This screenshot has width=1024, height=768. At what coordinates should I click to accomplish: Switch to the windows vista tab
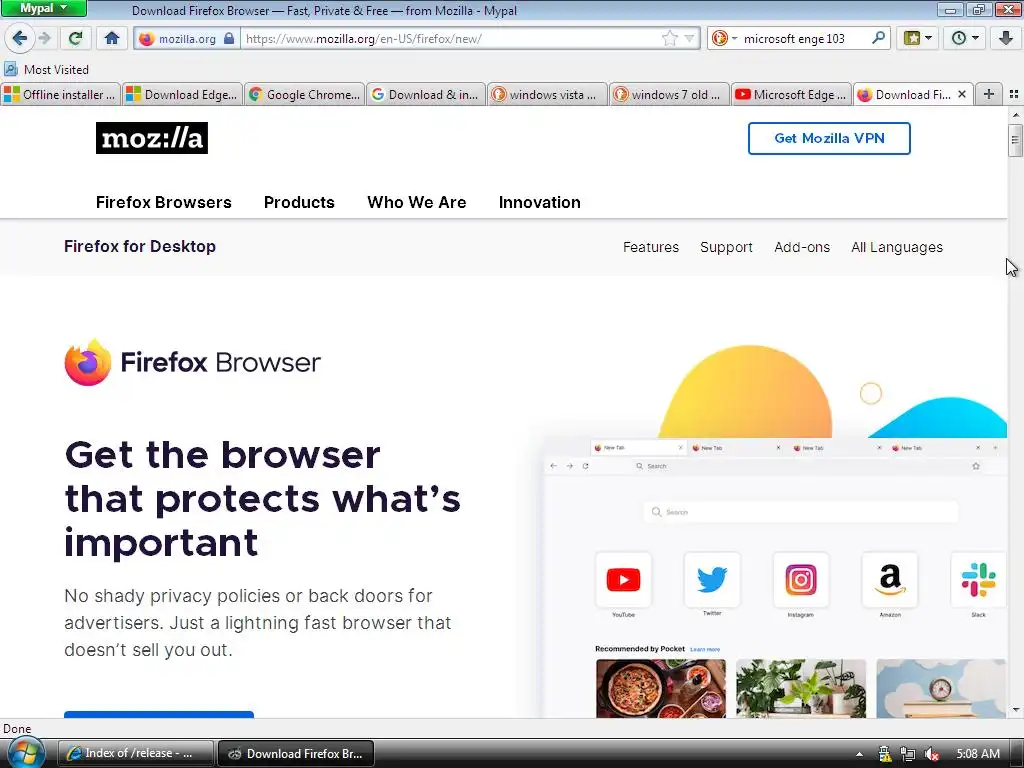click(x=547, y=95)
